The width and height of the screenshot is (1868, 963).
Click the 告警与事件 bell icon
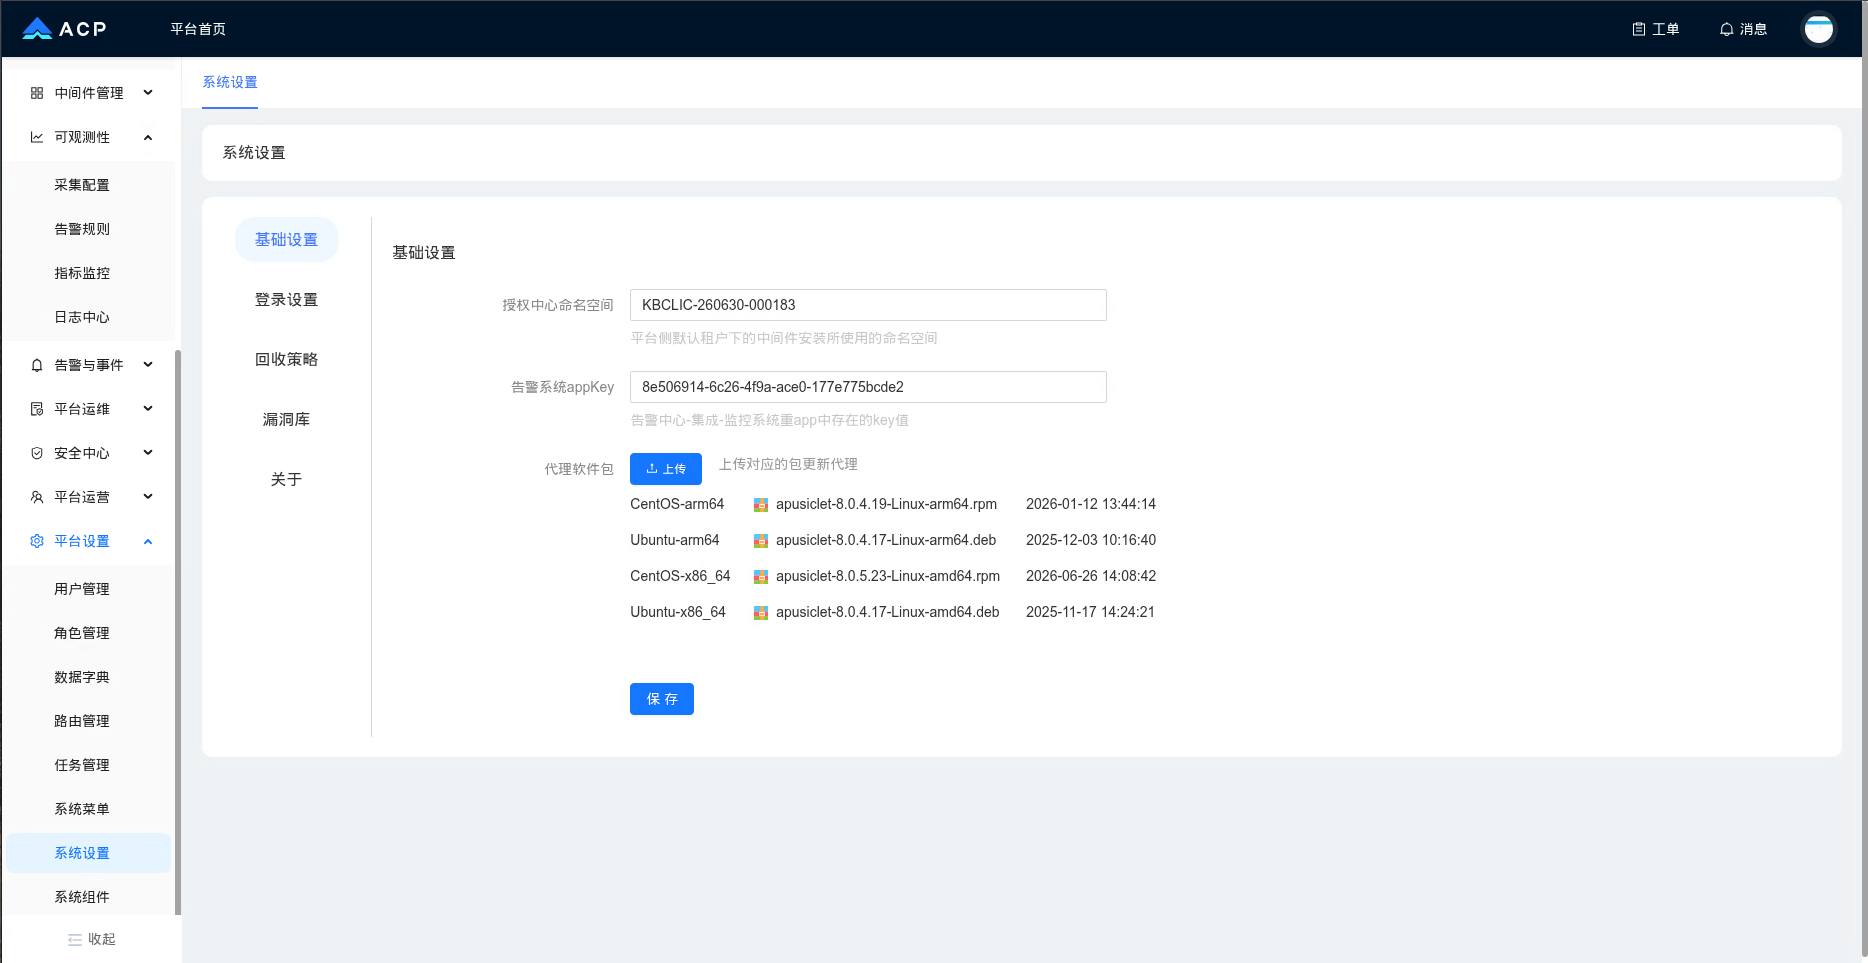click(x=37, y=365)
